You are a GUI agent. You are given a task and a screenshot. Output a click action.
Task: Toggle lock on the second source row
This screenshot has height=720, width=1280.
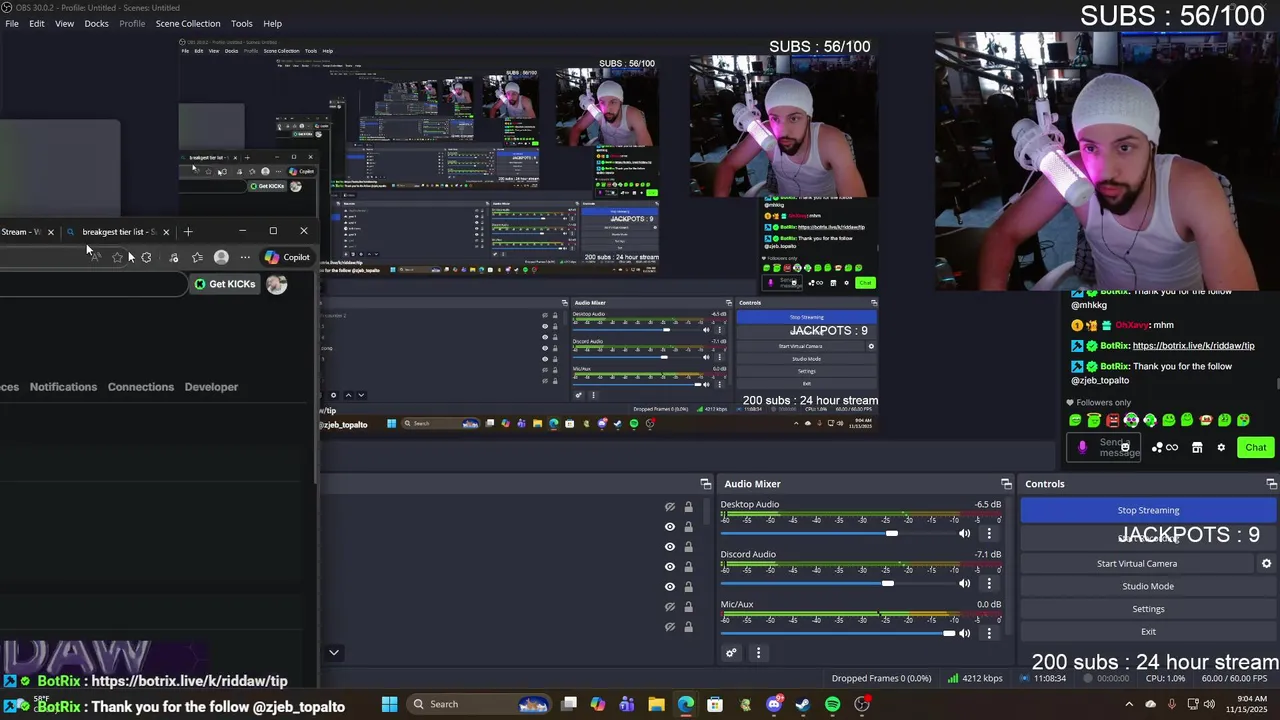click(x=688, y=527)
